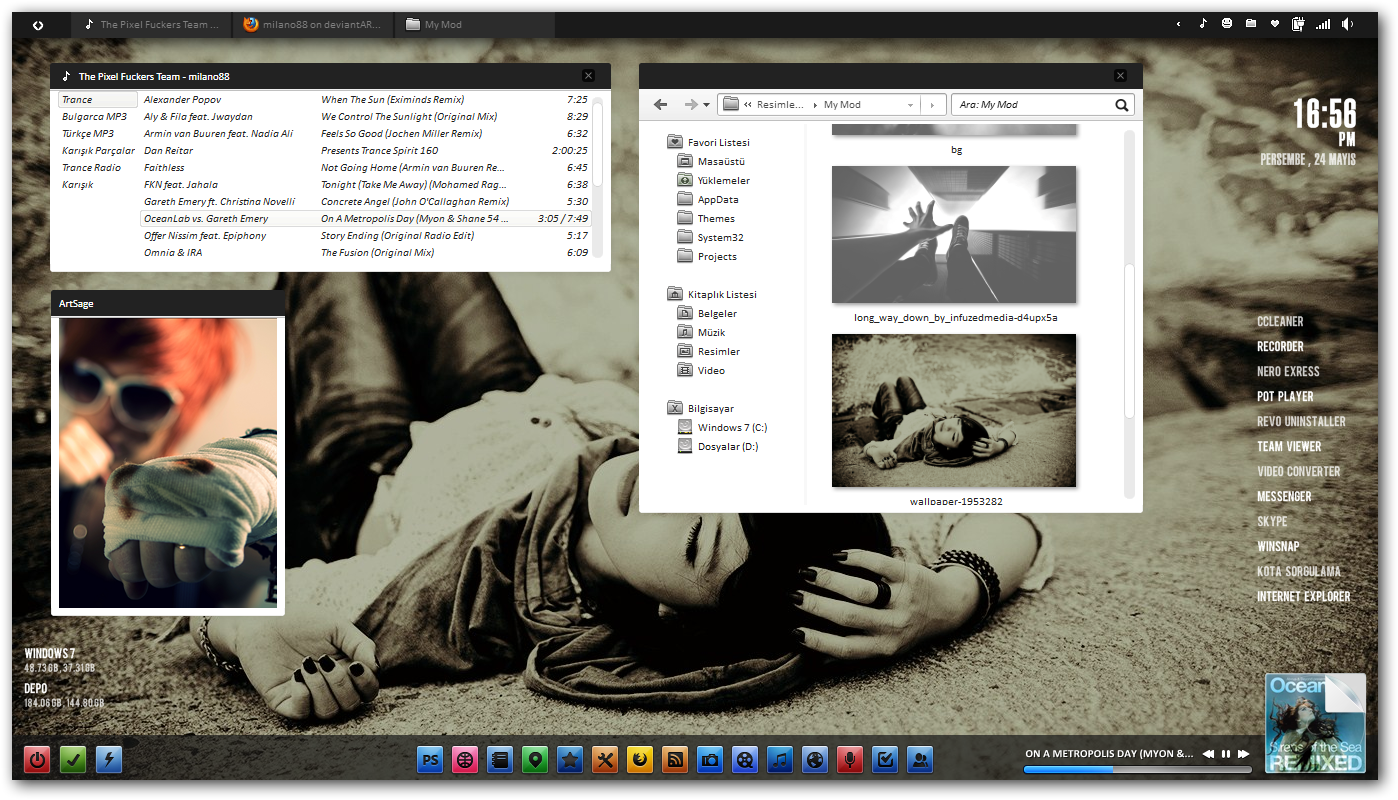
Task: Click the start button at the top-left
Action: (38, 25)
